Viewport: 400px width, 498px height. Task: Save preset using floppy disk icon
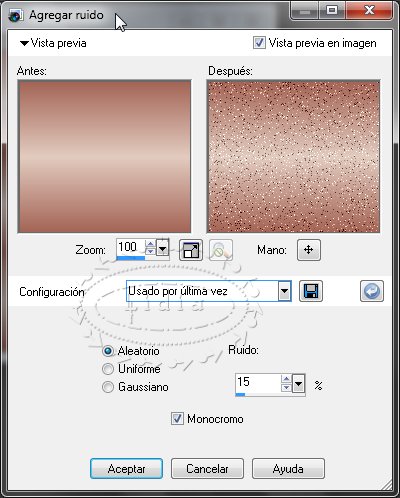point(311,291)
